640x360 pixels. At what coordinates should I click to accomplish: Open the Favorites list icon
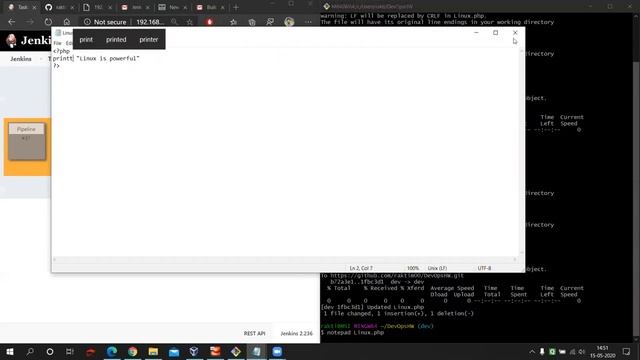click(233, 22)
